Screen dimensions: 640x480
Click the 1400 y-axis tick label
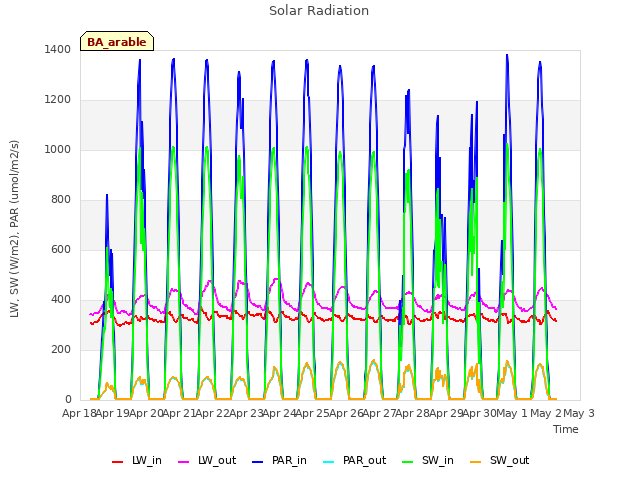click(58, 50)
